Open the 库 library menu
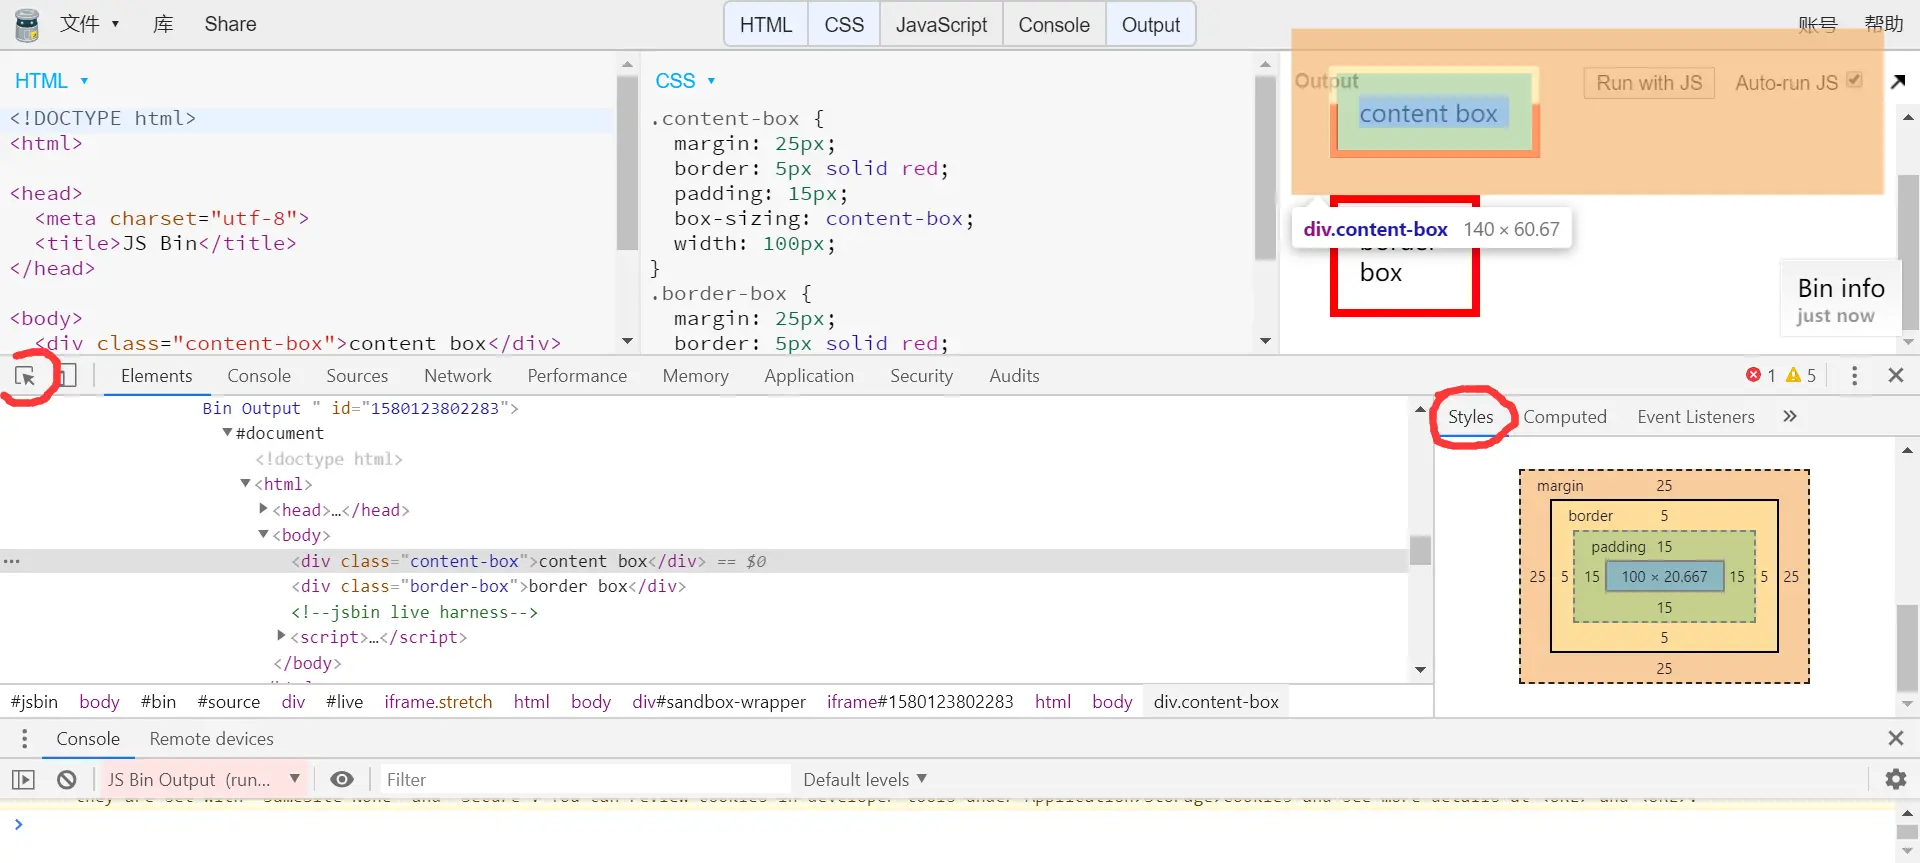The height and width of the screenshot is (863, 1920). pyautogui.click(x=163, y=24)
